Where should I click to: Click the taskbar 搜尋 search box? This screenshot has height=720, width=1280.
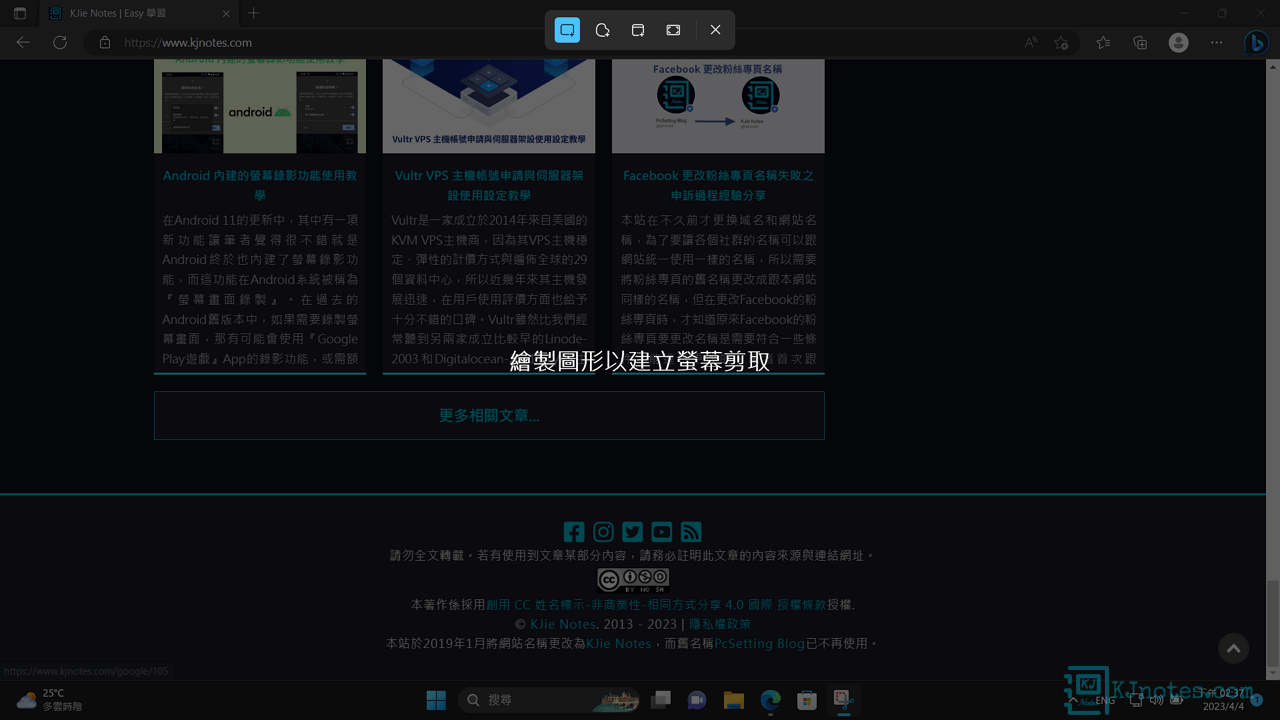(x=550, y=700)
